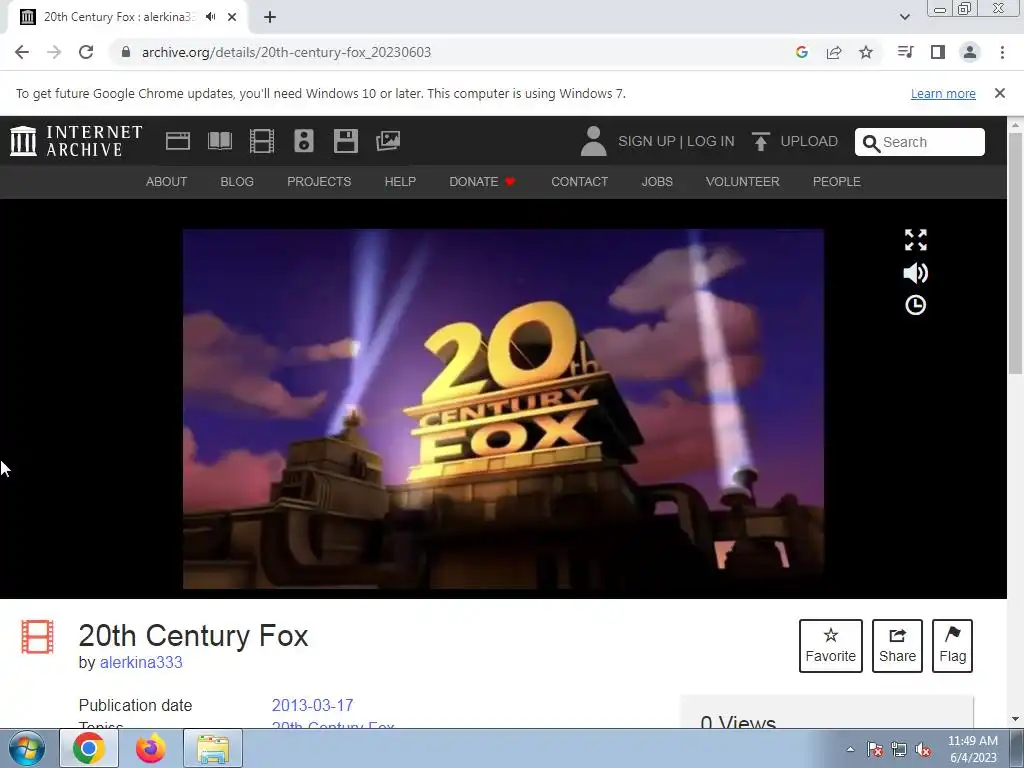The width and height of the screenshot is (1024, 768).
Task: Launch Firefox from the taskbar
Action: point(151,748)
